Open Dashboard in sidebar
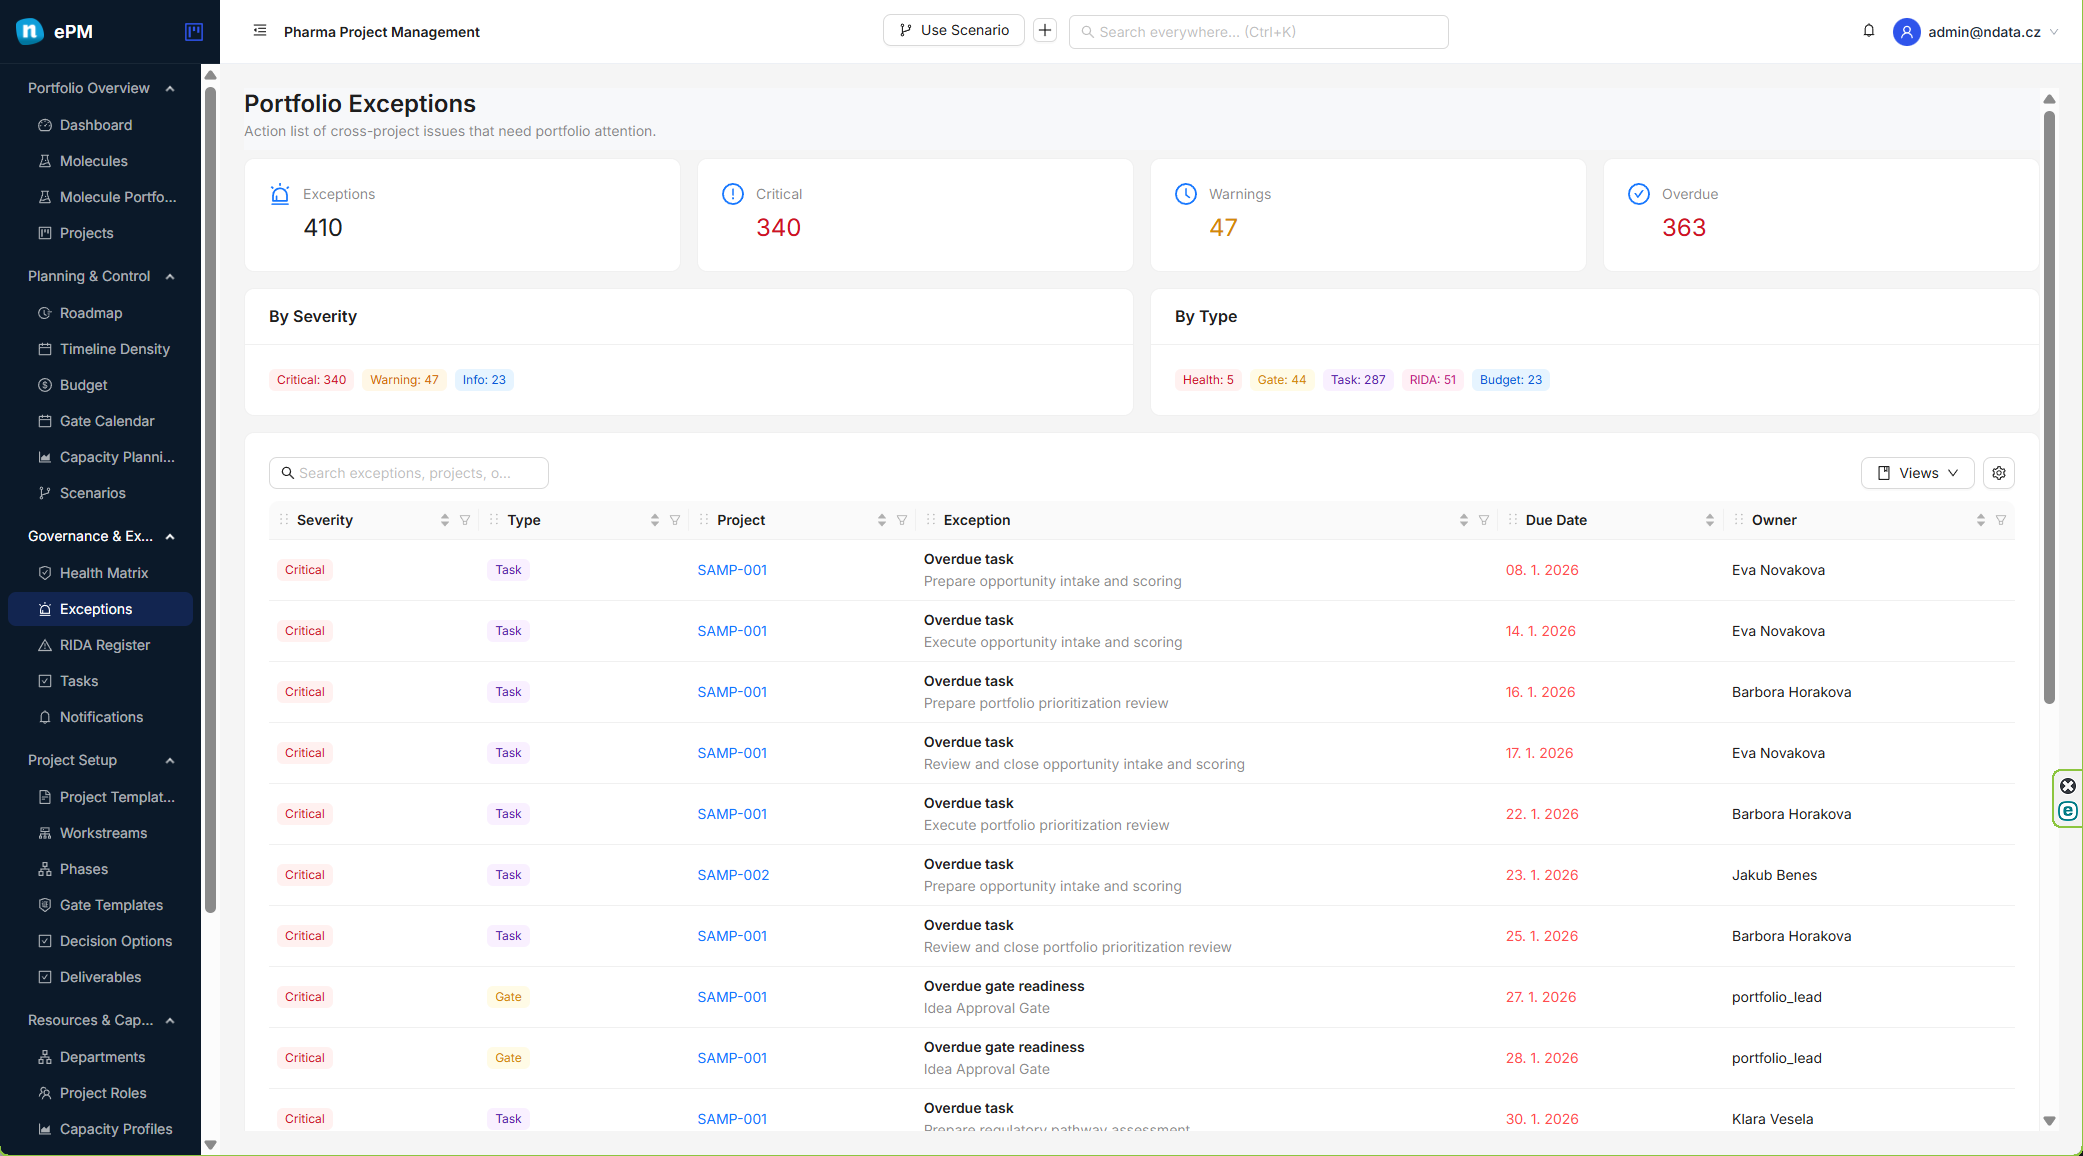The width and height of the screenshot is (2083, 1156). (100, 125)
